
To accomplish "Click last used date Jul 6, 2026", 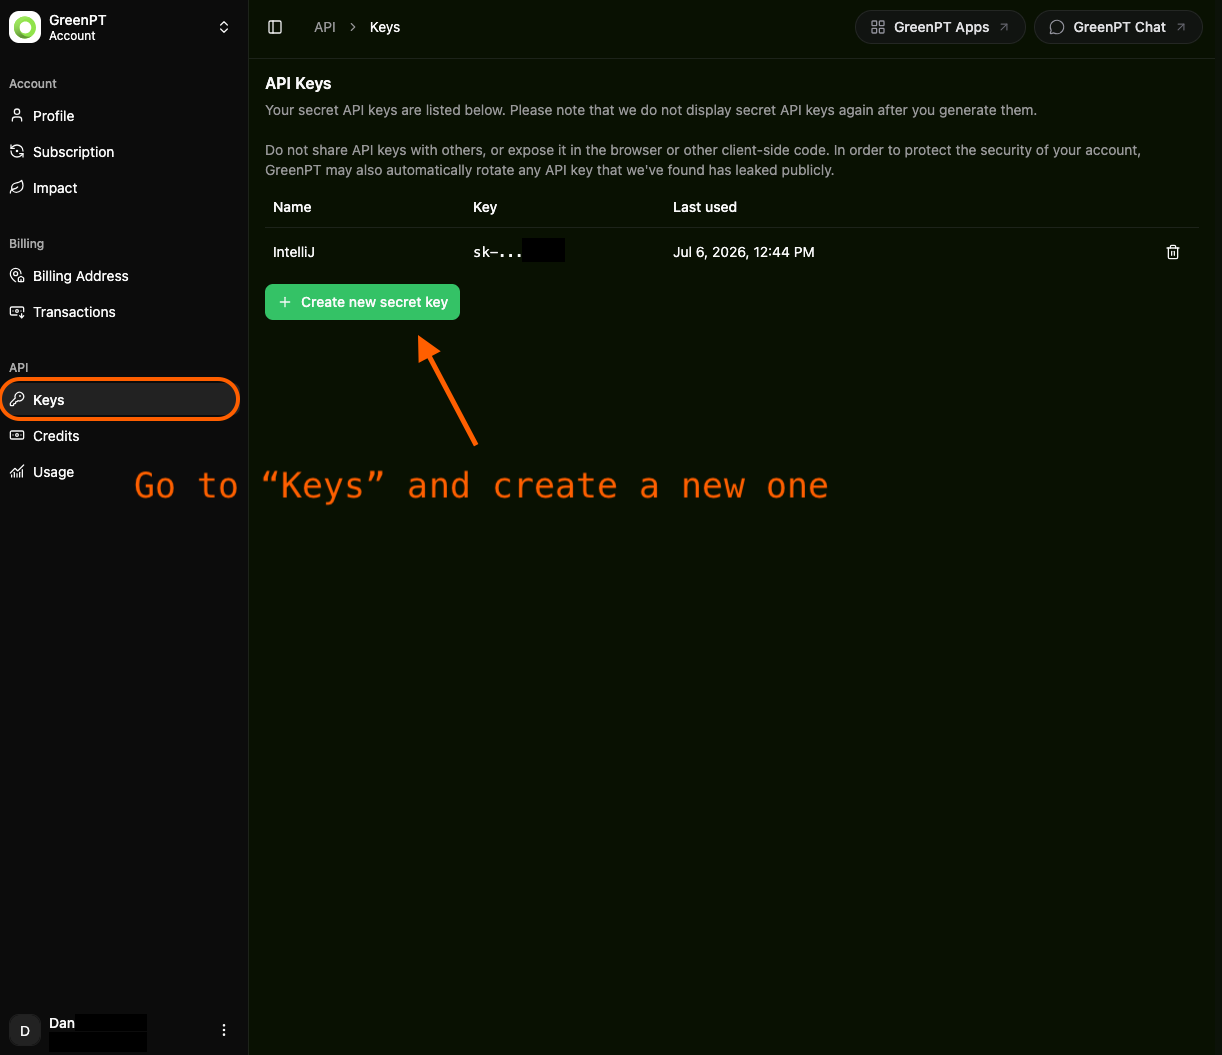I will click(744, 252).
